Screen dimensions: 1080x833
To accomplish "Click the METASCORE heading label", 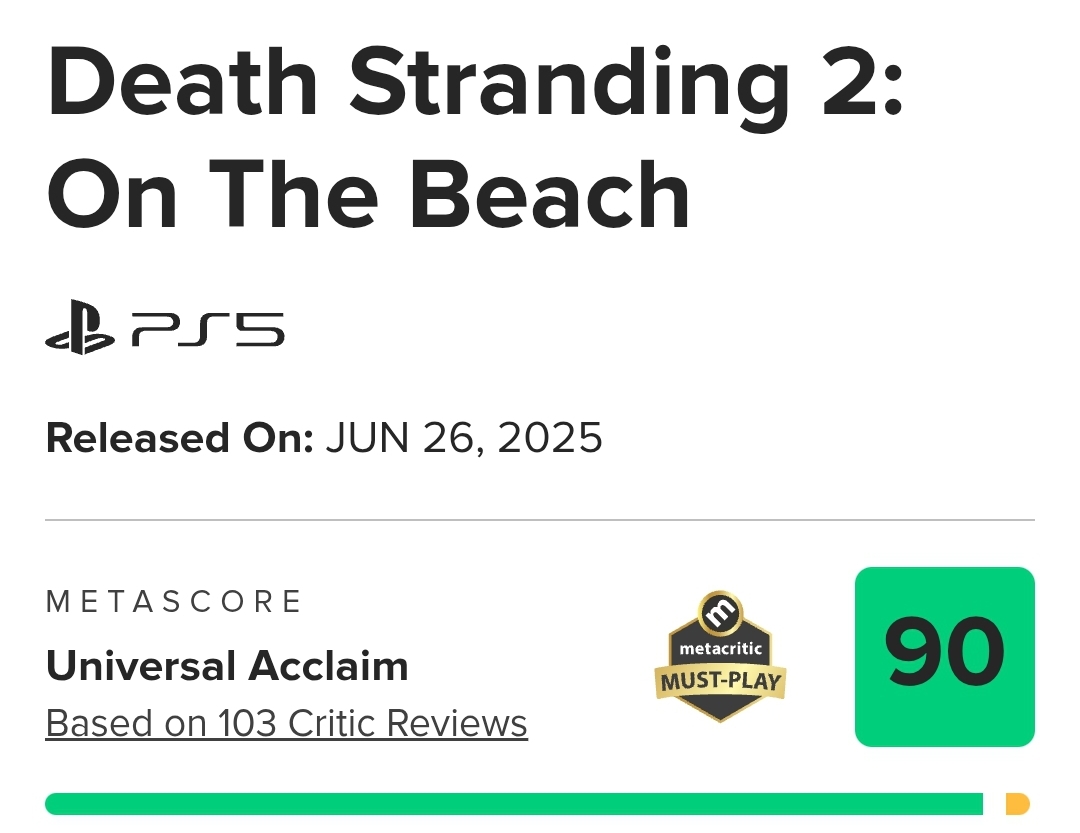I will (174, 601).
